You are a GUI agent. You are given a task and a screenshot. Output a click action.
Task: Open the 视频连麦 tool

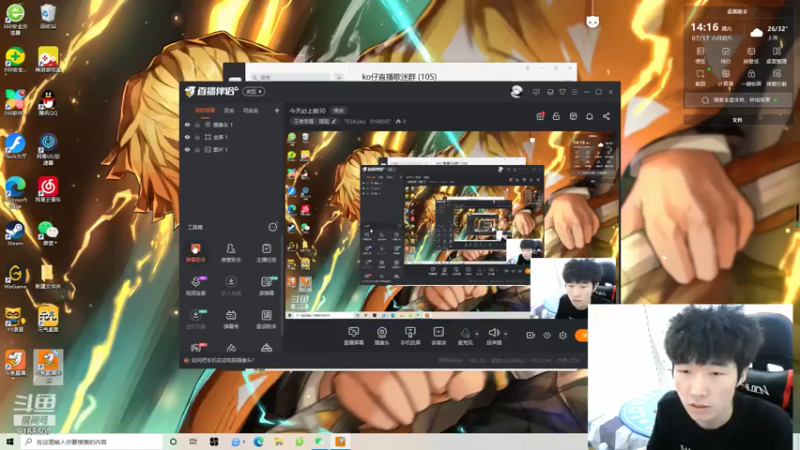pos(195,286)
